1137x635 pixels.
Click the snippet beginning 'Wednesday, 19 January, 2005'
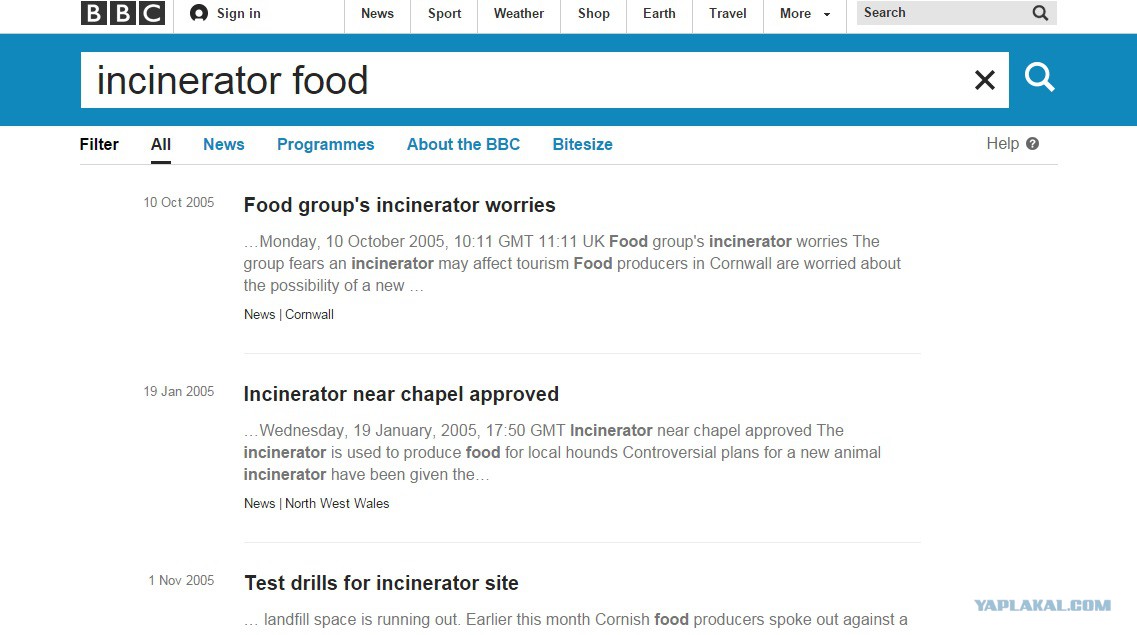562,452
